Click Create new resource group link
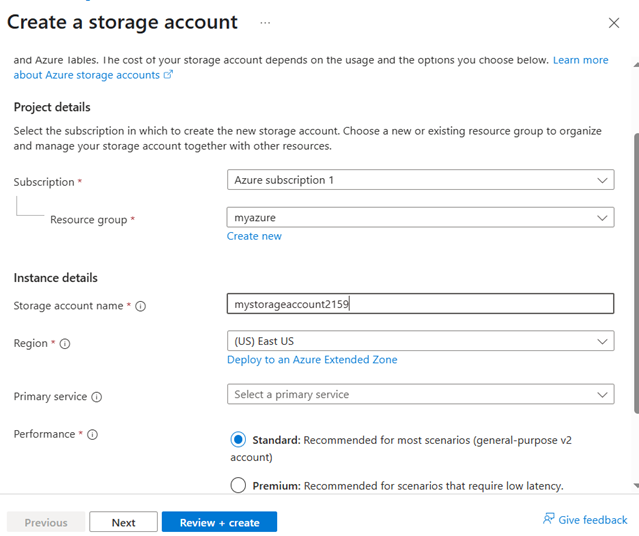The height and width of the screenshot is (536, 639). (x=254, y=236)
